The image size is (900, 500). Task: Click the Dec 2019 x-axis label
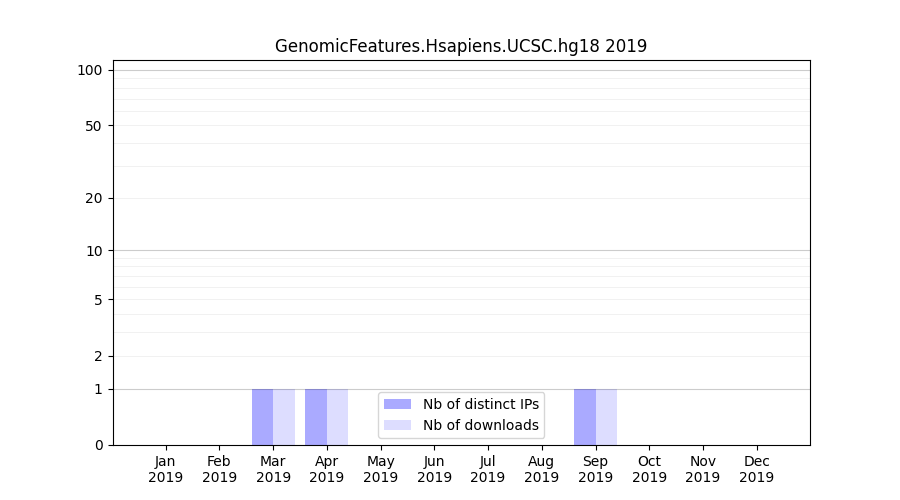756,469
